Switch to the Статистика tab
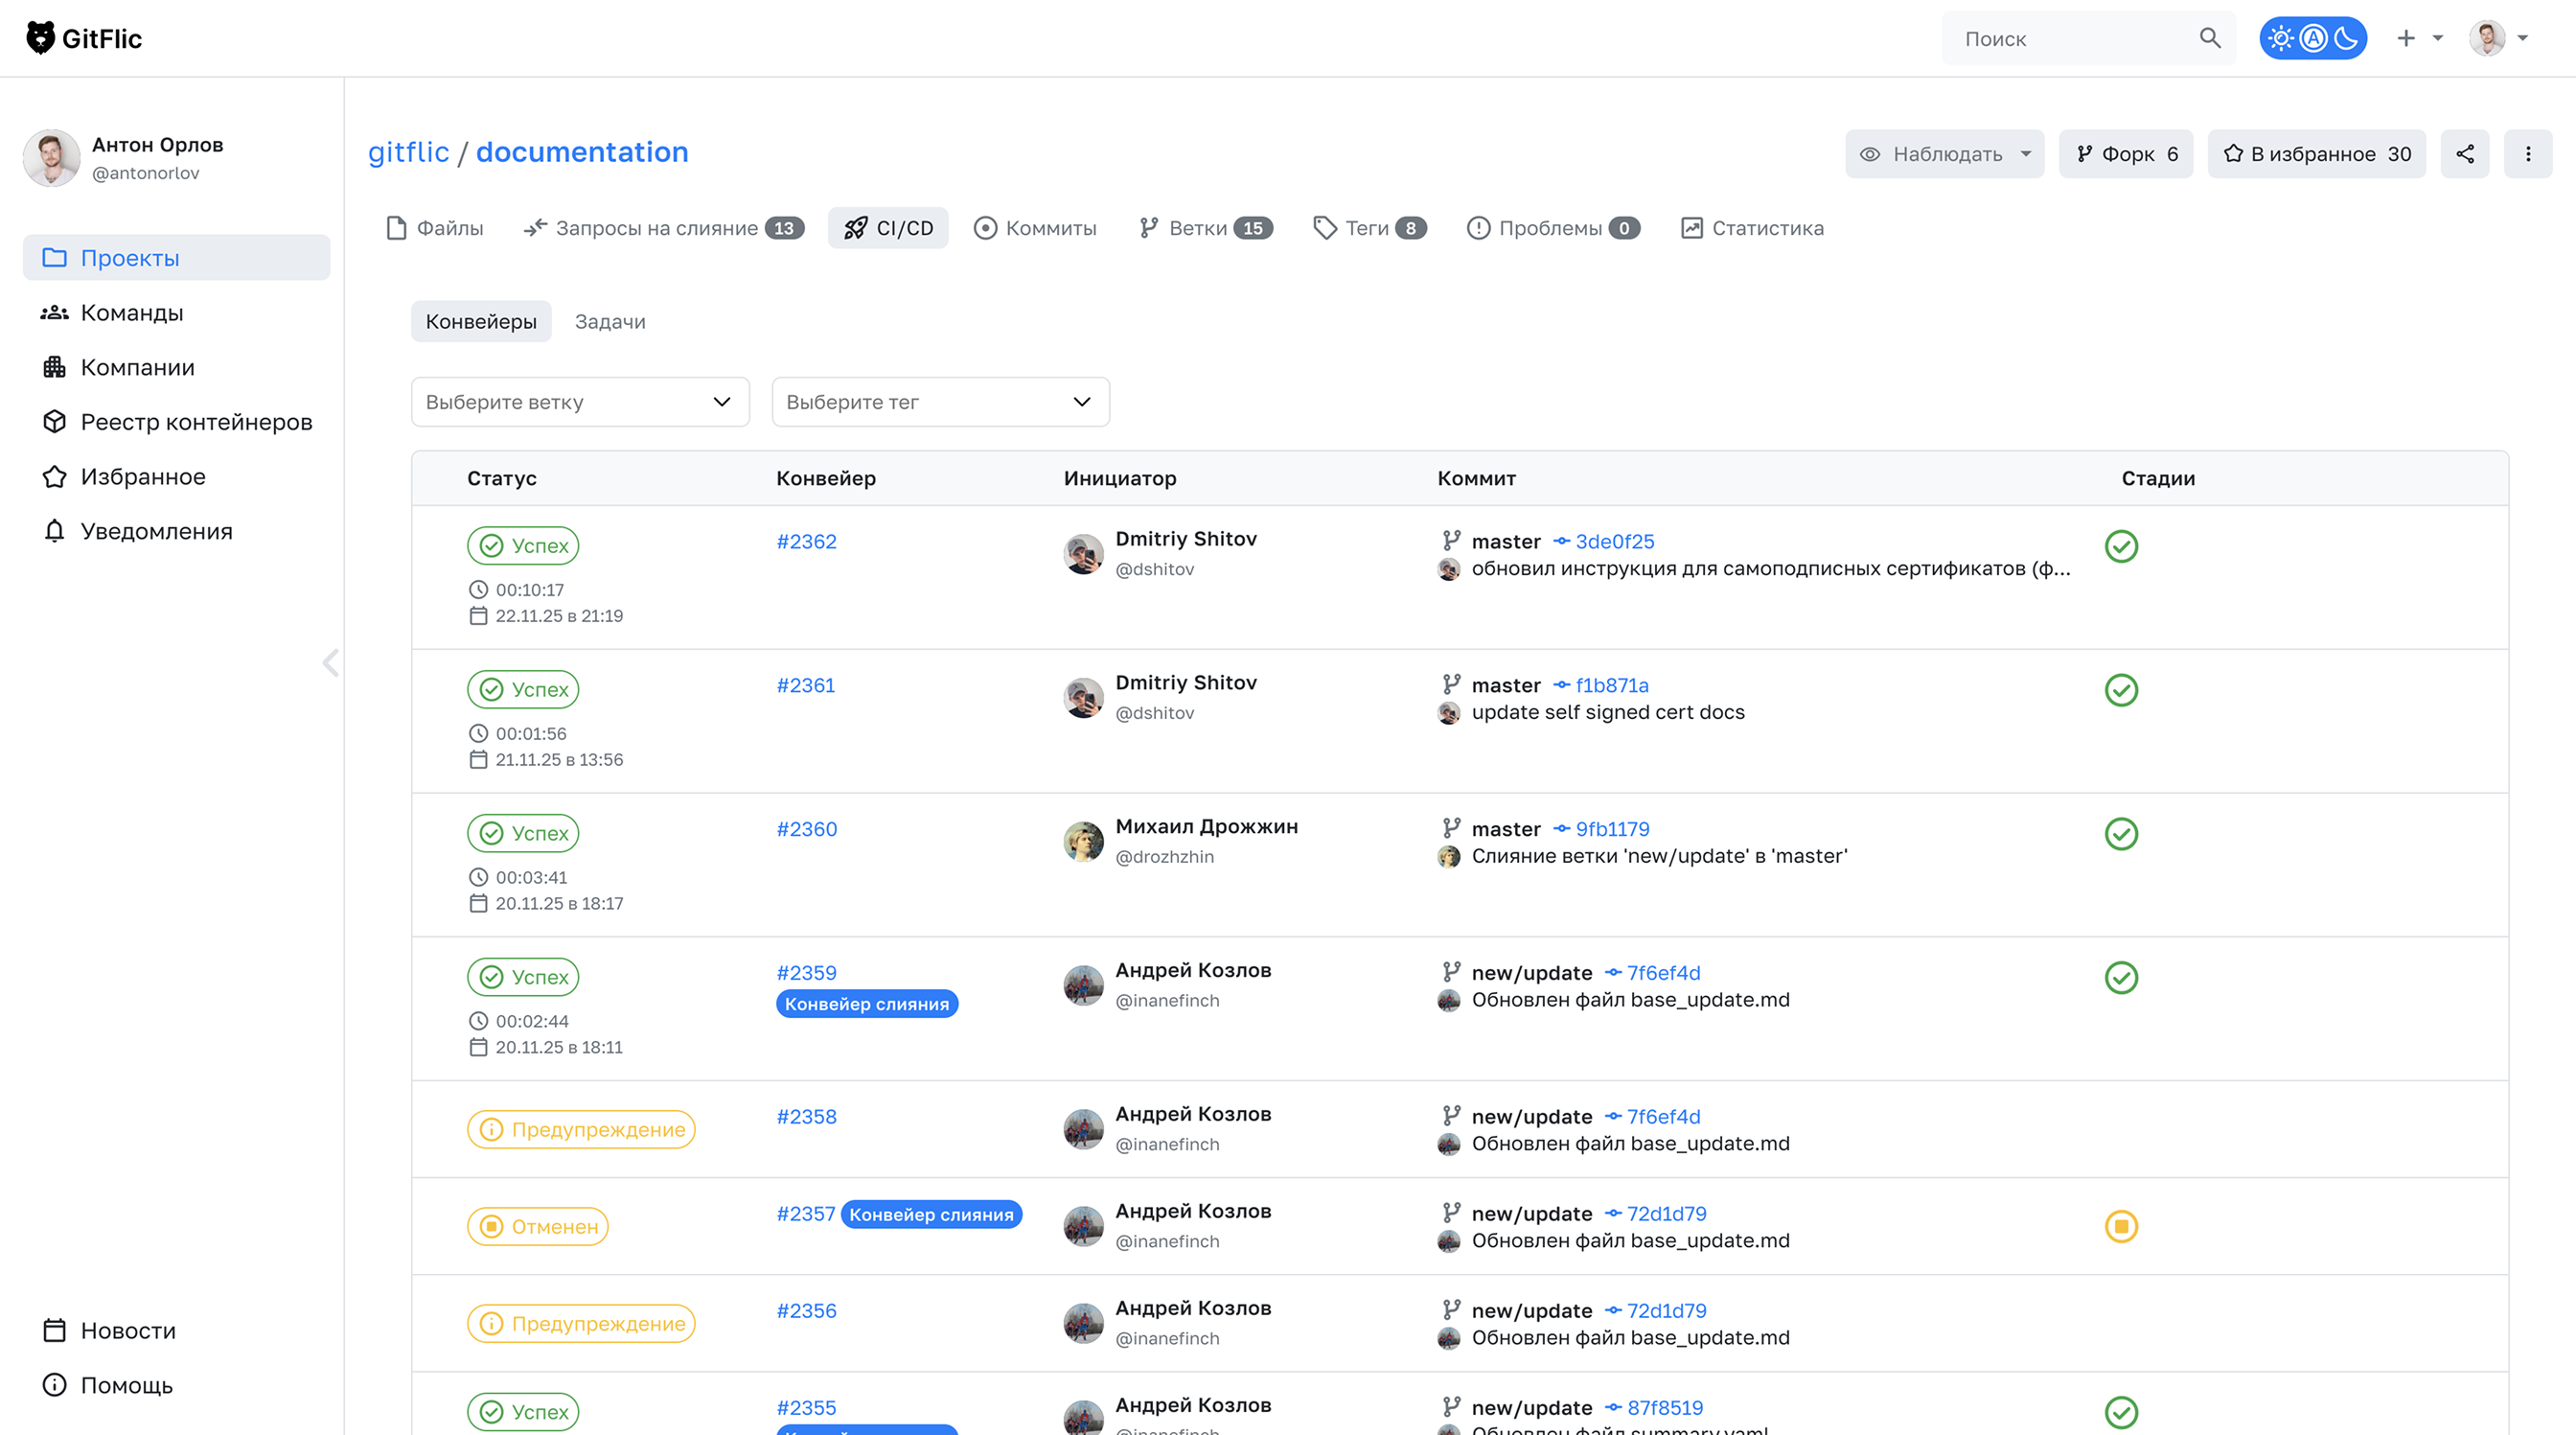This screenshot has height=1435, width=2576. click(x=1752, y=228)
